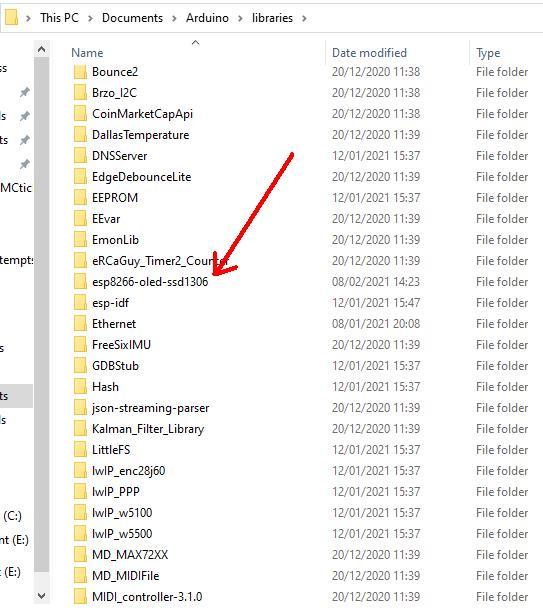Click the lwIP_w5100 folder icon

click(x=80, y=513)
